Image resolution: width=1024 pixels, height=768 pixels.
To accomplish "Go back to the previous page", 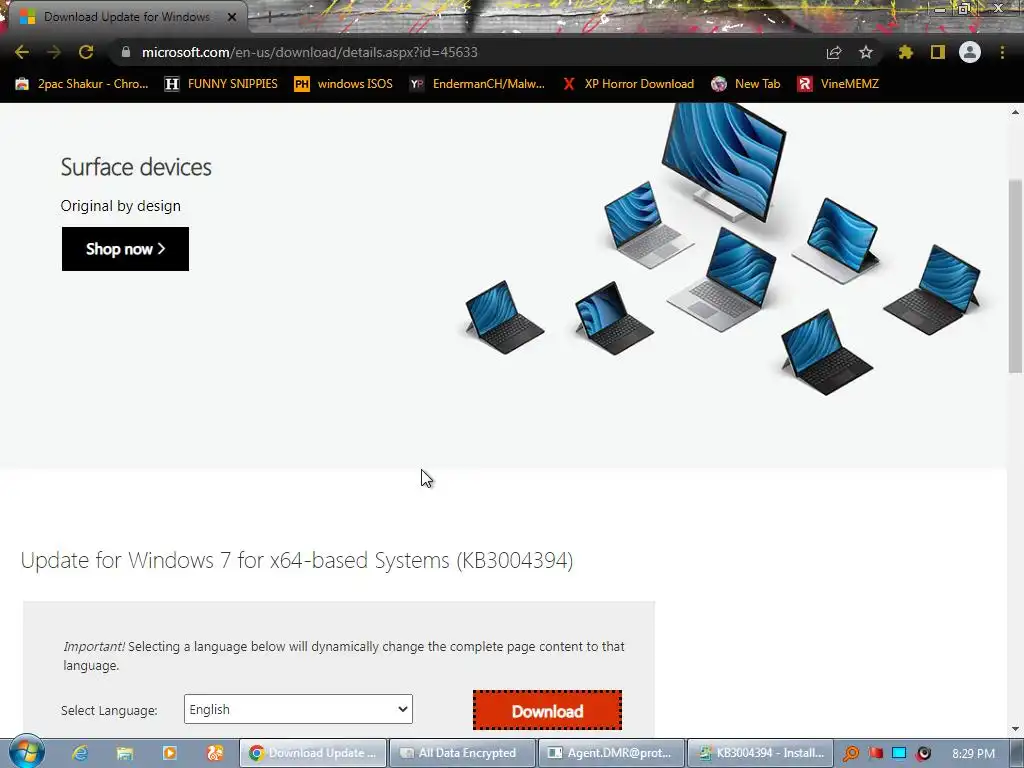I will coord(22,52).
